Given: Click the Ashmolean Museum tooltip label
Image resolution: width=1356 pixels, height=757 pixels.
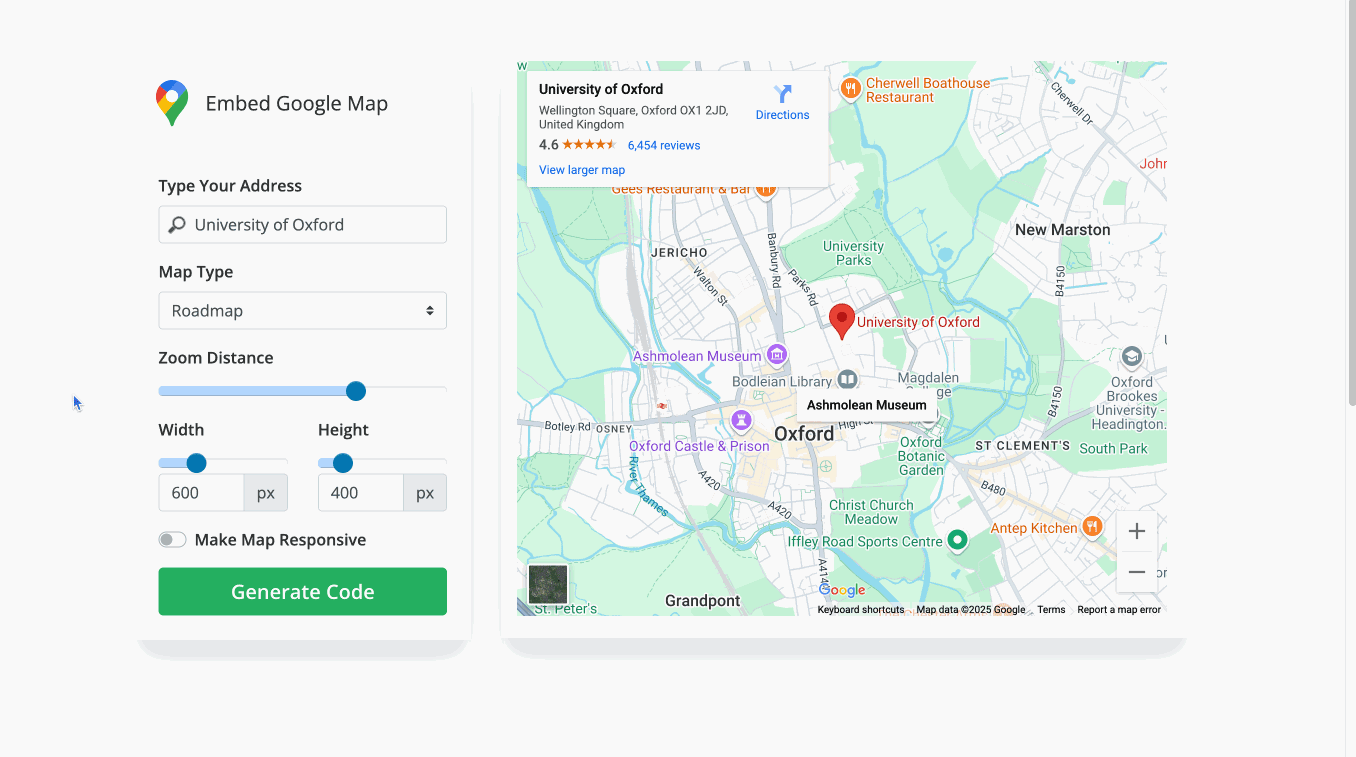Looking at the screenshot, I should coord(866,405).
